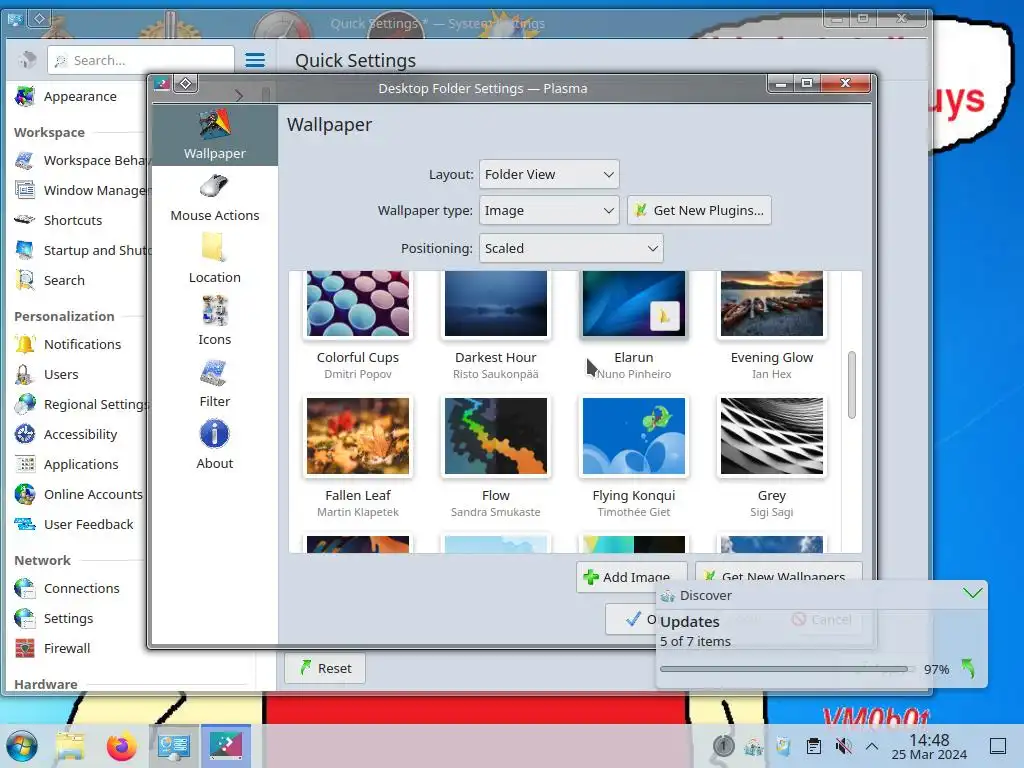The height and width of the screenshot is (768, 1024).
Task: Open Accessibility in the sidebar
Action: [x=78, y=434]
